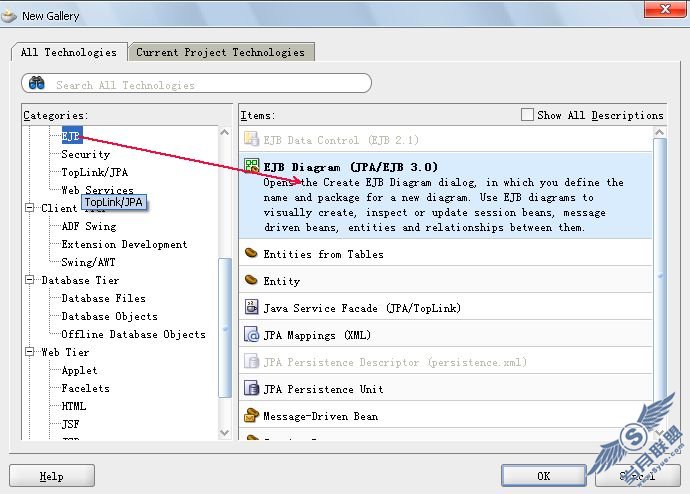Switch to All Technologies tab

(69, 52)
